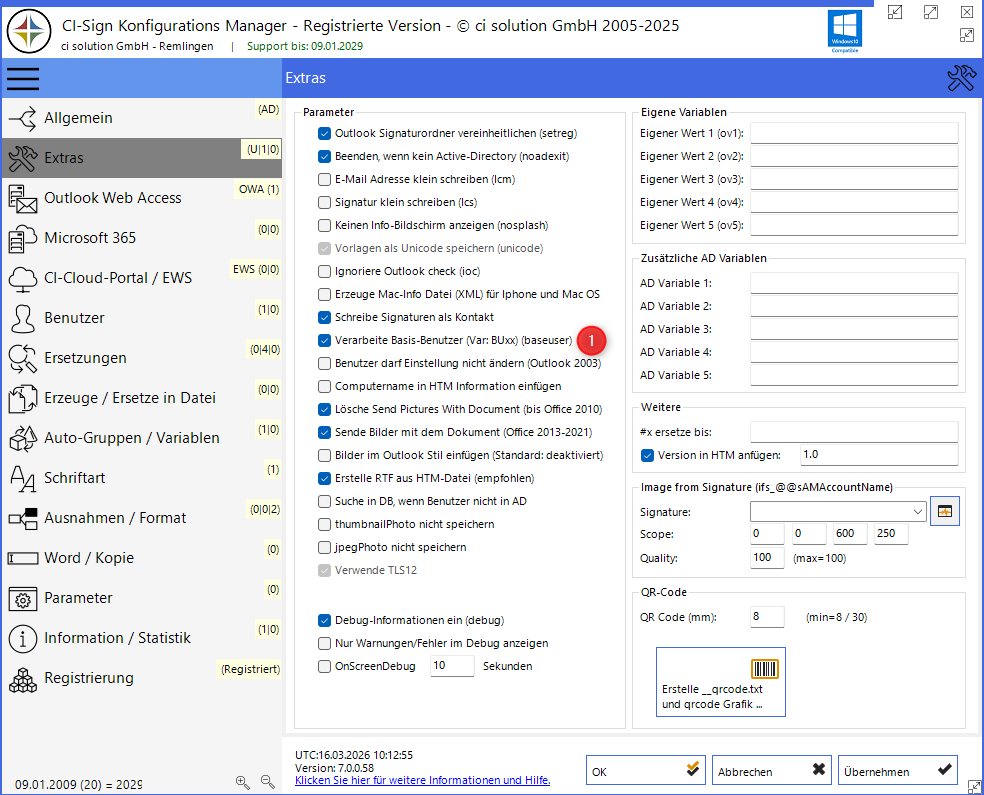
Task: Enable E-Mail Adresse klein schreiben checkbox
Action: point(324,179)
